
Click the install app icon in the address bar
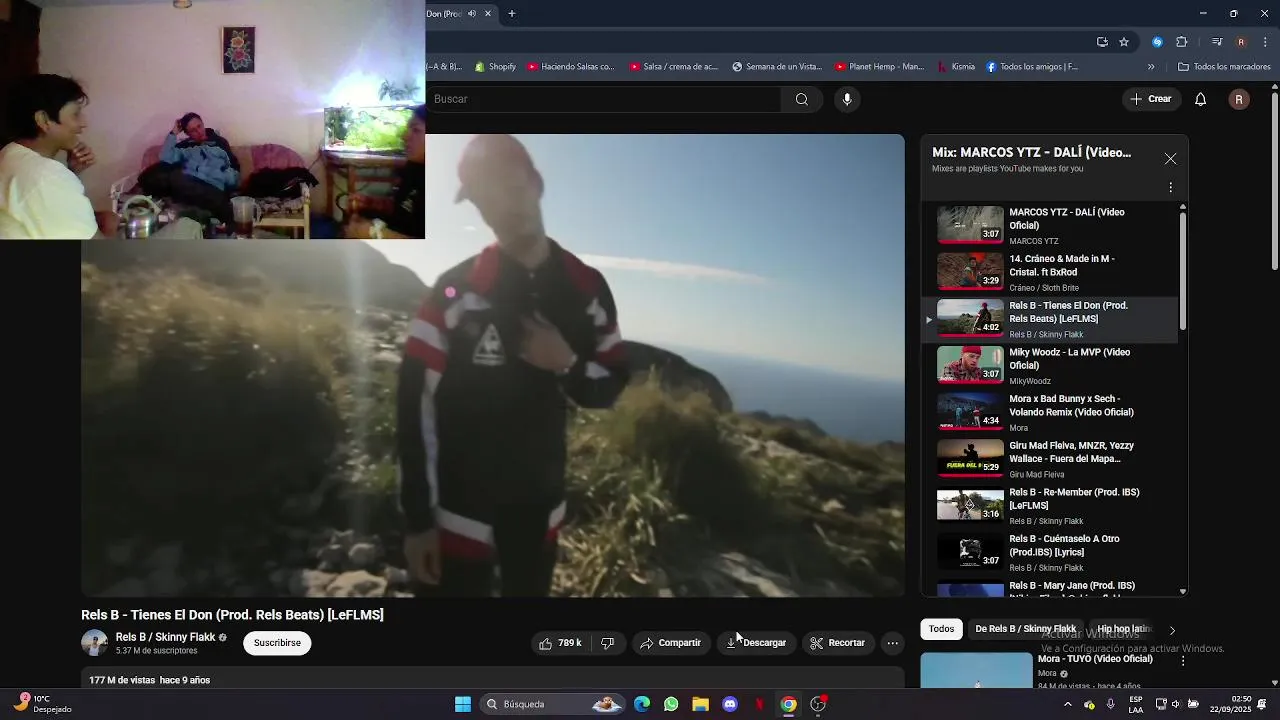pyautogui.click(x=1102, y=42)
